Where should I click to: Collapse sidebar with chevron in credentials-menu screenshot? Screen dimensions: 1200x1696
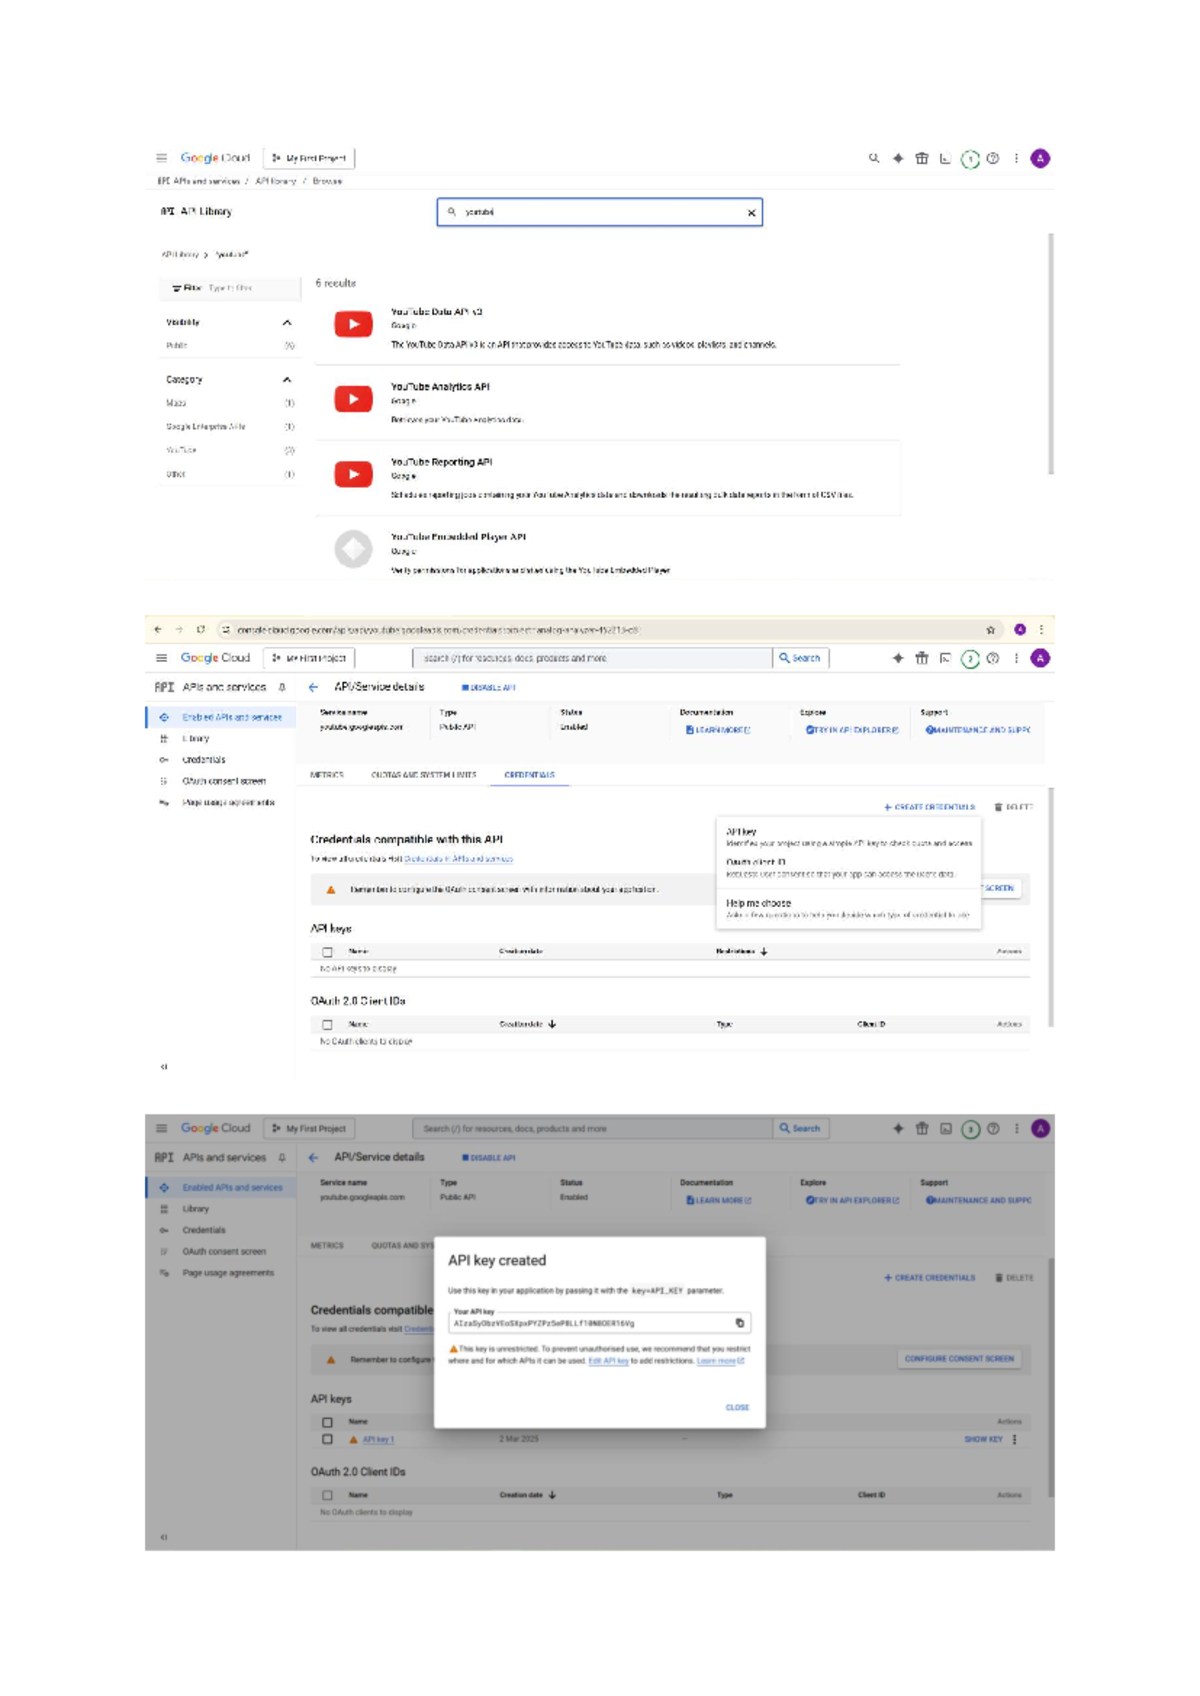[x=164, y=1067]
